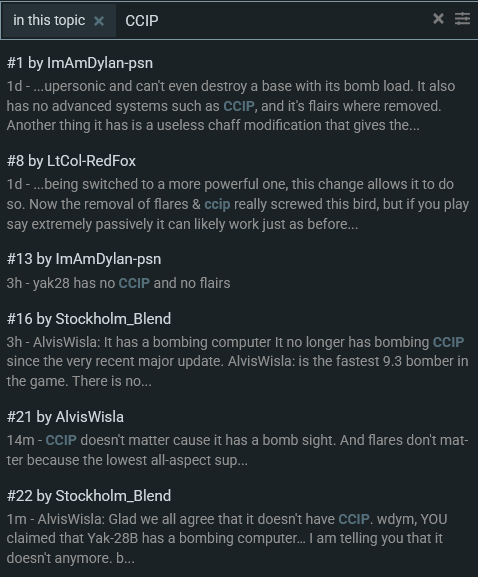Image resolution: width=478 pixels, height=577 pixels.
Task: Click the 'yak28 has no CCIP' excerpt
Action: (x=118, y=283)
